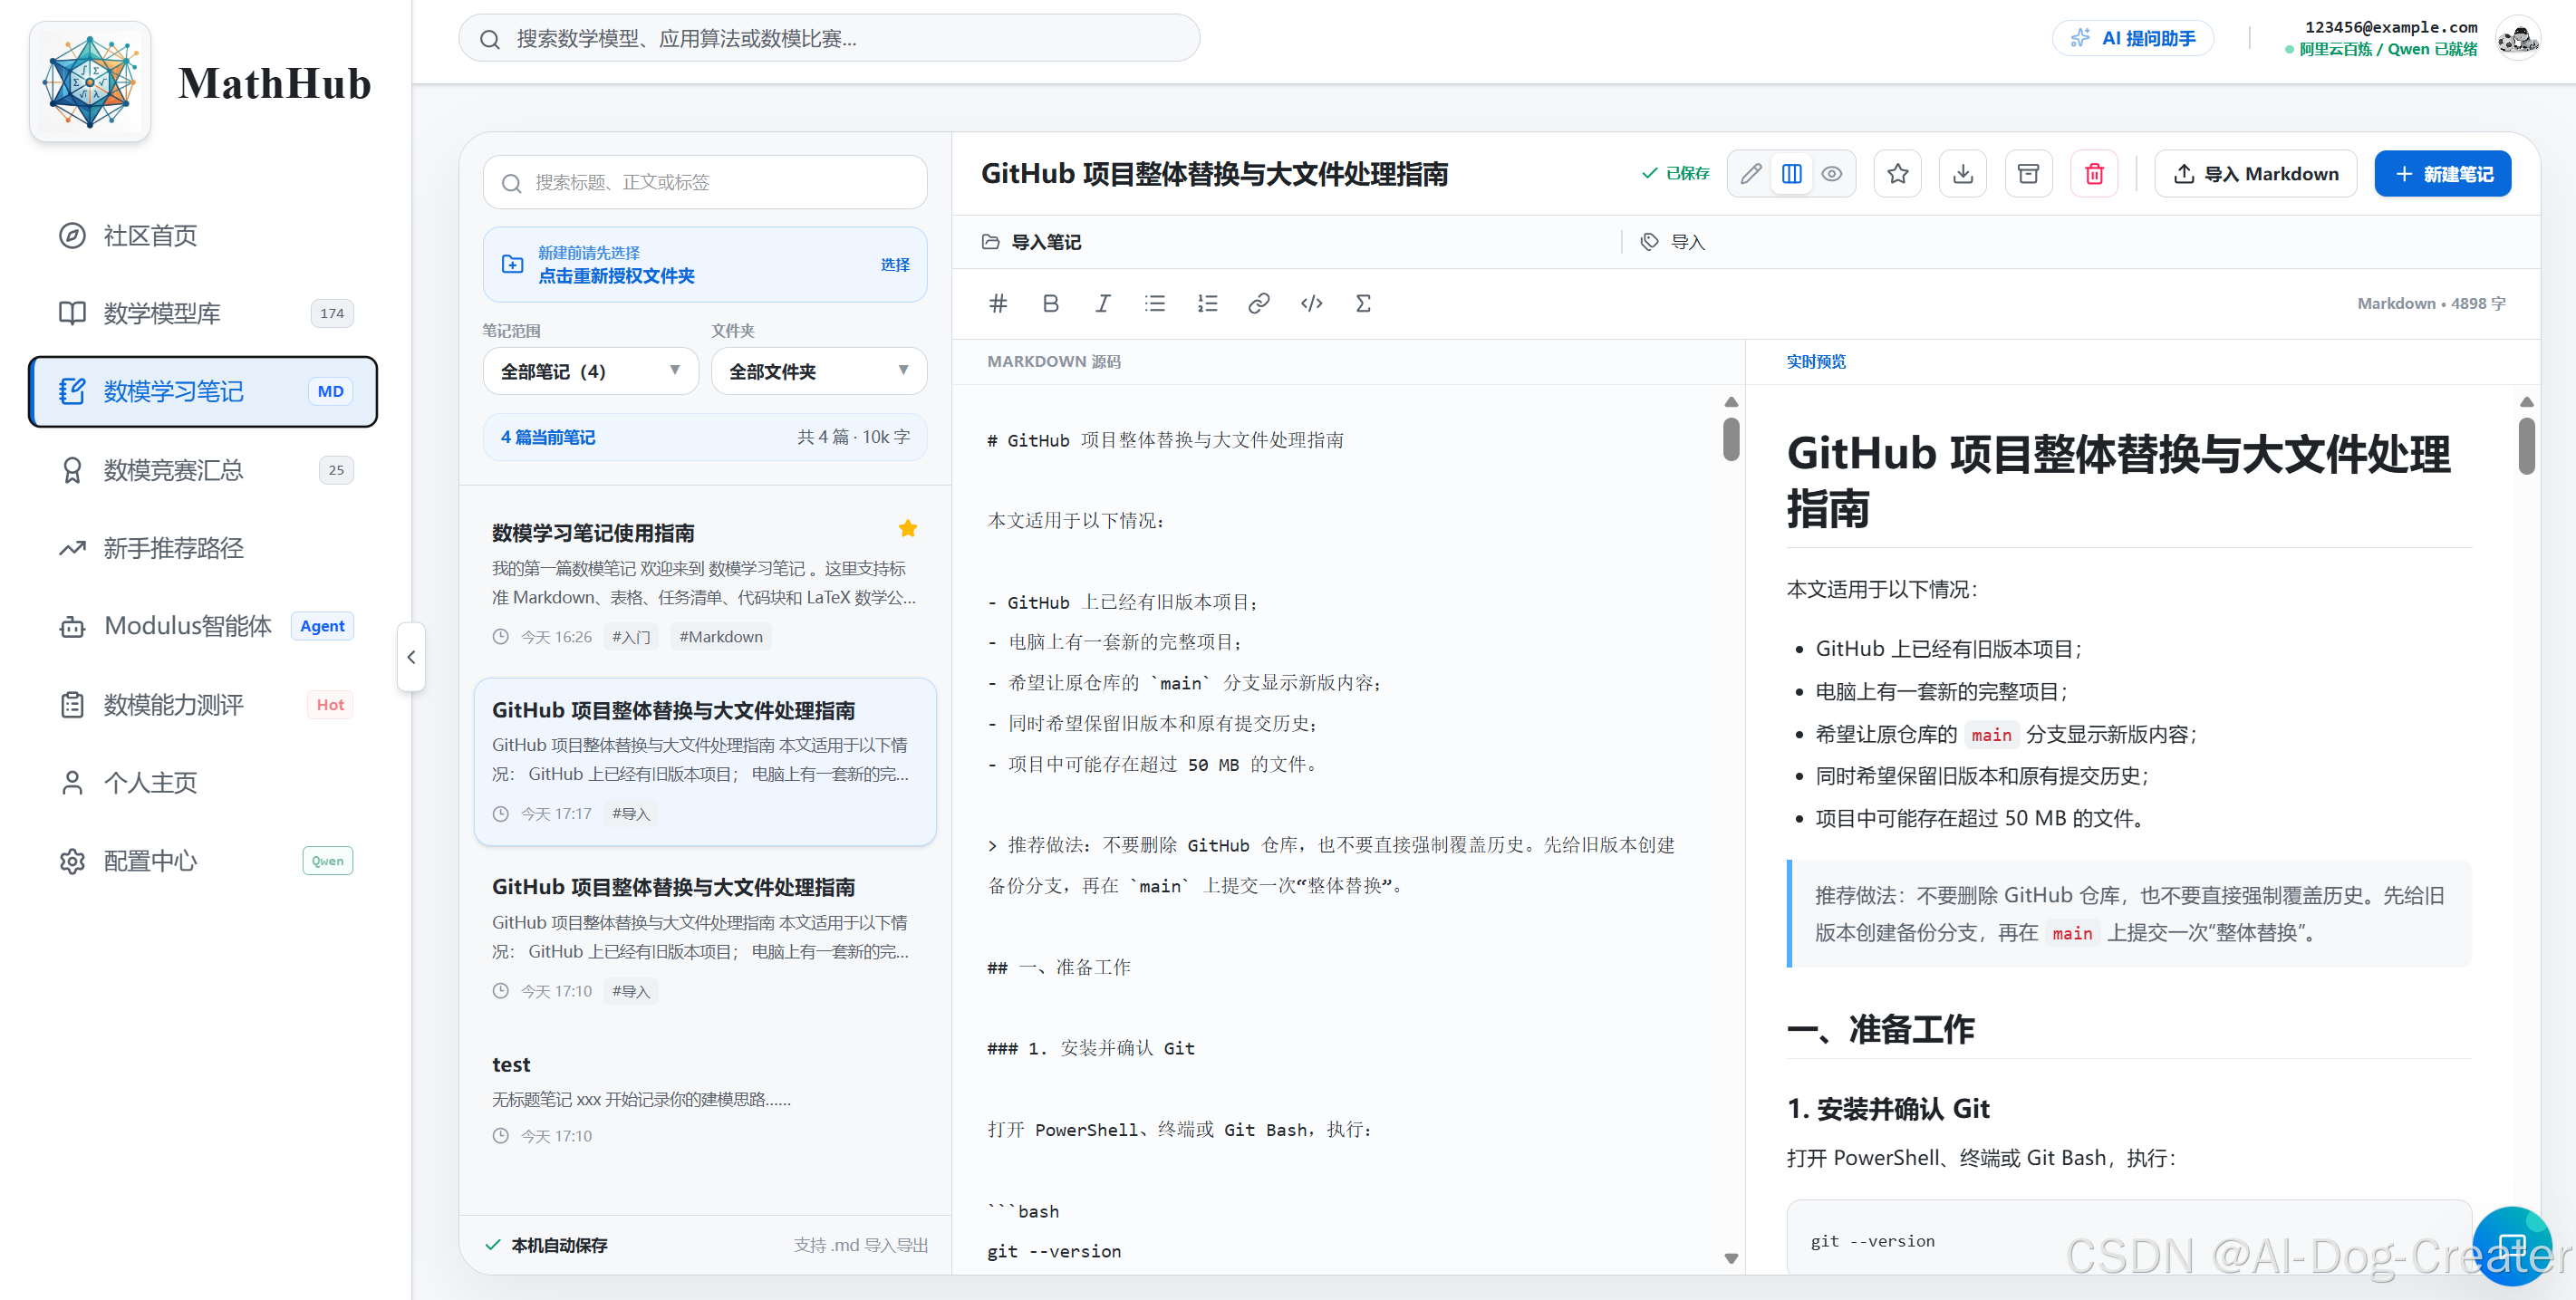Click the preview pane scrollbar thumb
The image size is (2576, 1300).
pos(2526,446)
